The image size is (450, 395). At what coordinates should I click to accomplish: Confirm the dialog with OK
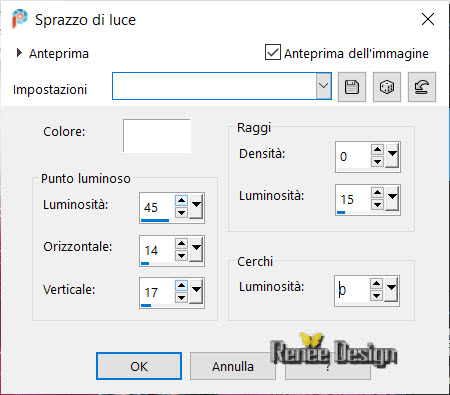tap(139, 366)
